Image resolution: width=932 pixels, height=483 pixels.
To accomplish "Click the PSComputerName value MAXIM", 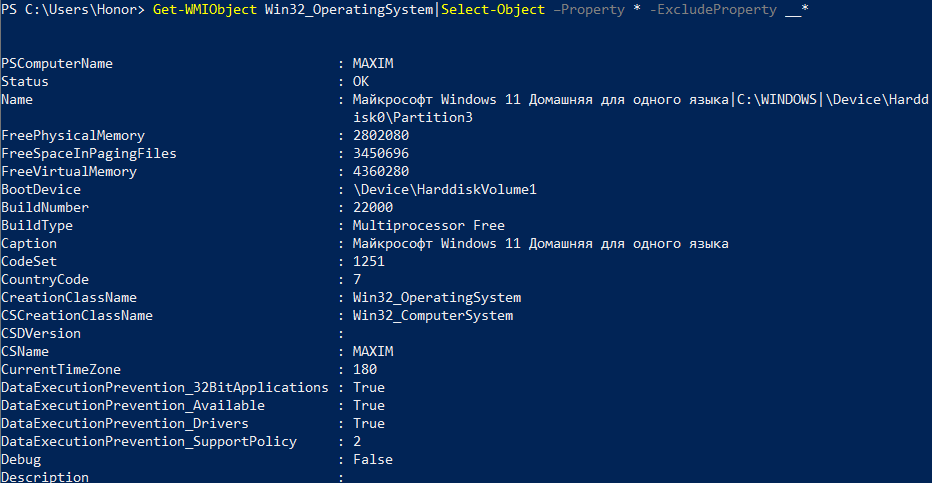I will click(373, 64).
